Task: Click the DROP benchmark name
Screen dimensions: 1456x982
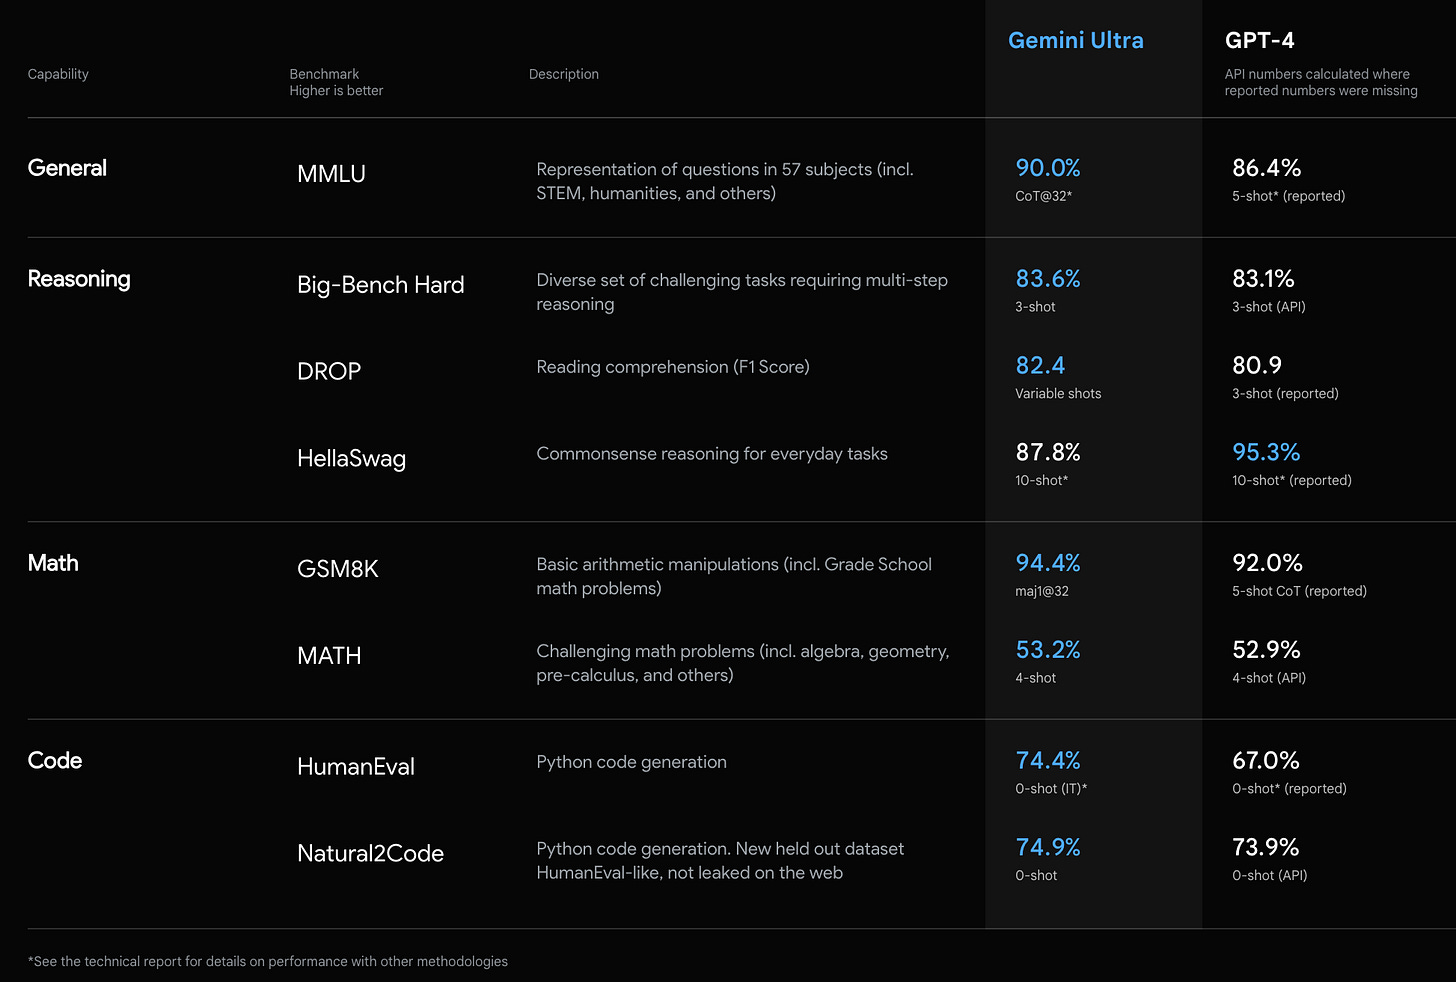Action: (x=329, y=371)
